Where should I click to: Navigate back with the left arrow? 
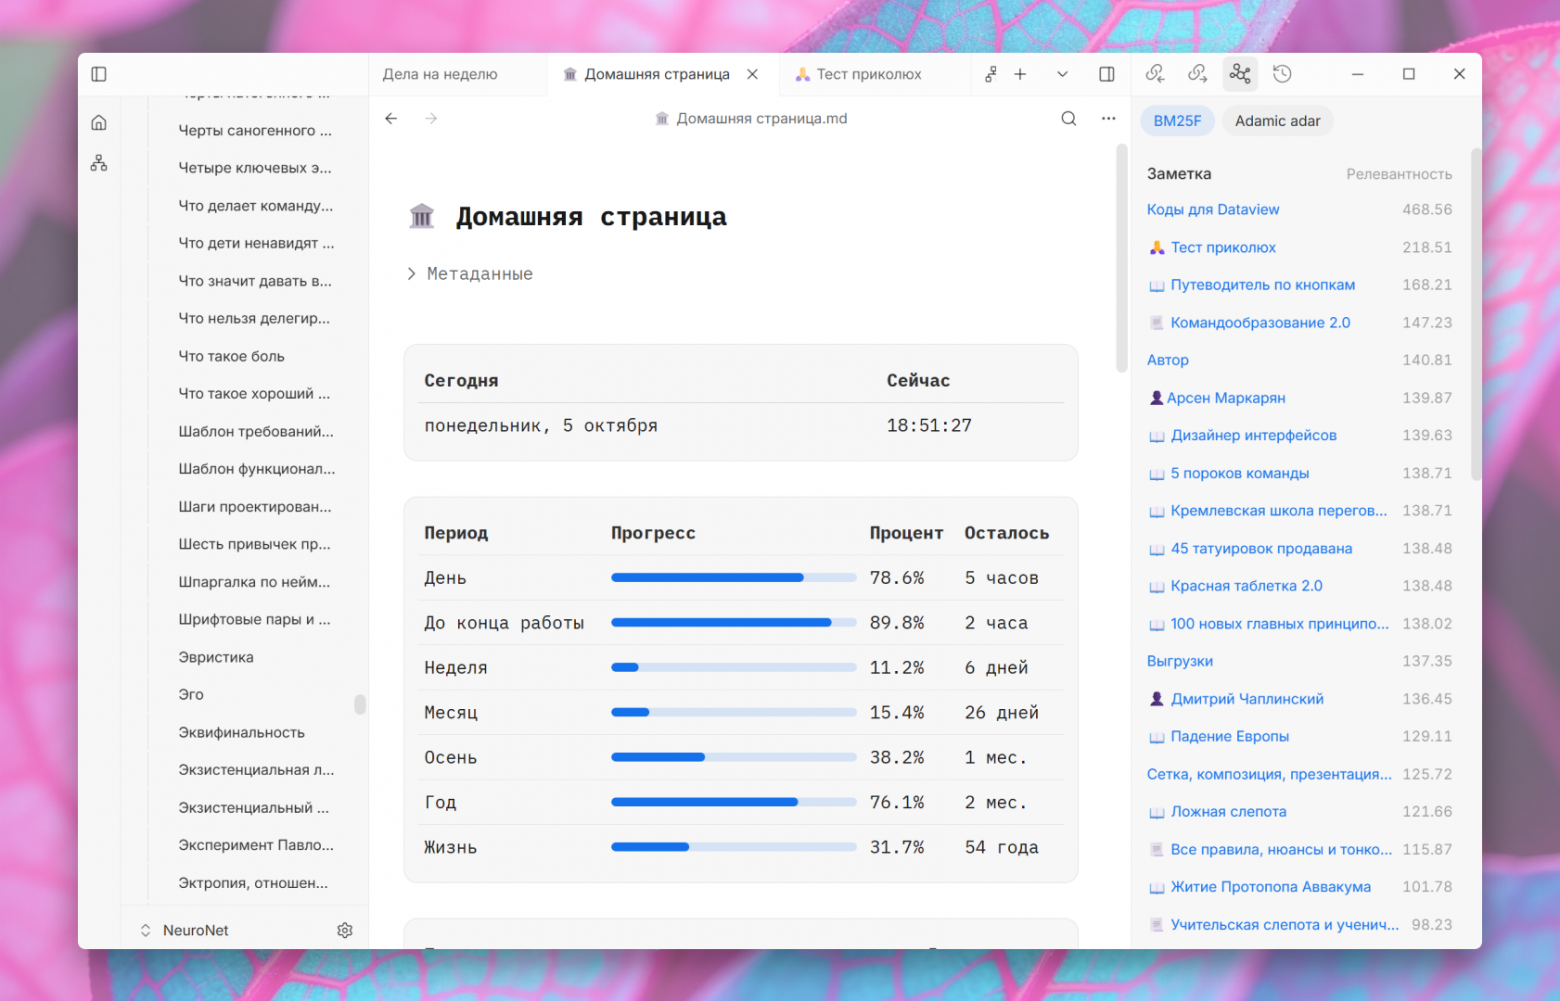pyautogui.click(x=391, y=118)
